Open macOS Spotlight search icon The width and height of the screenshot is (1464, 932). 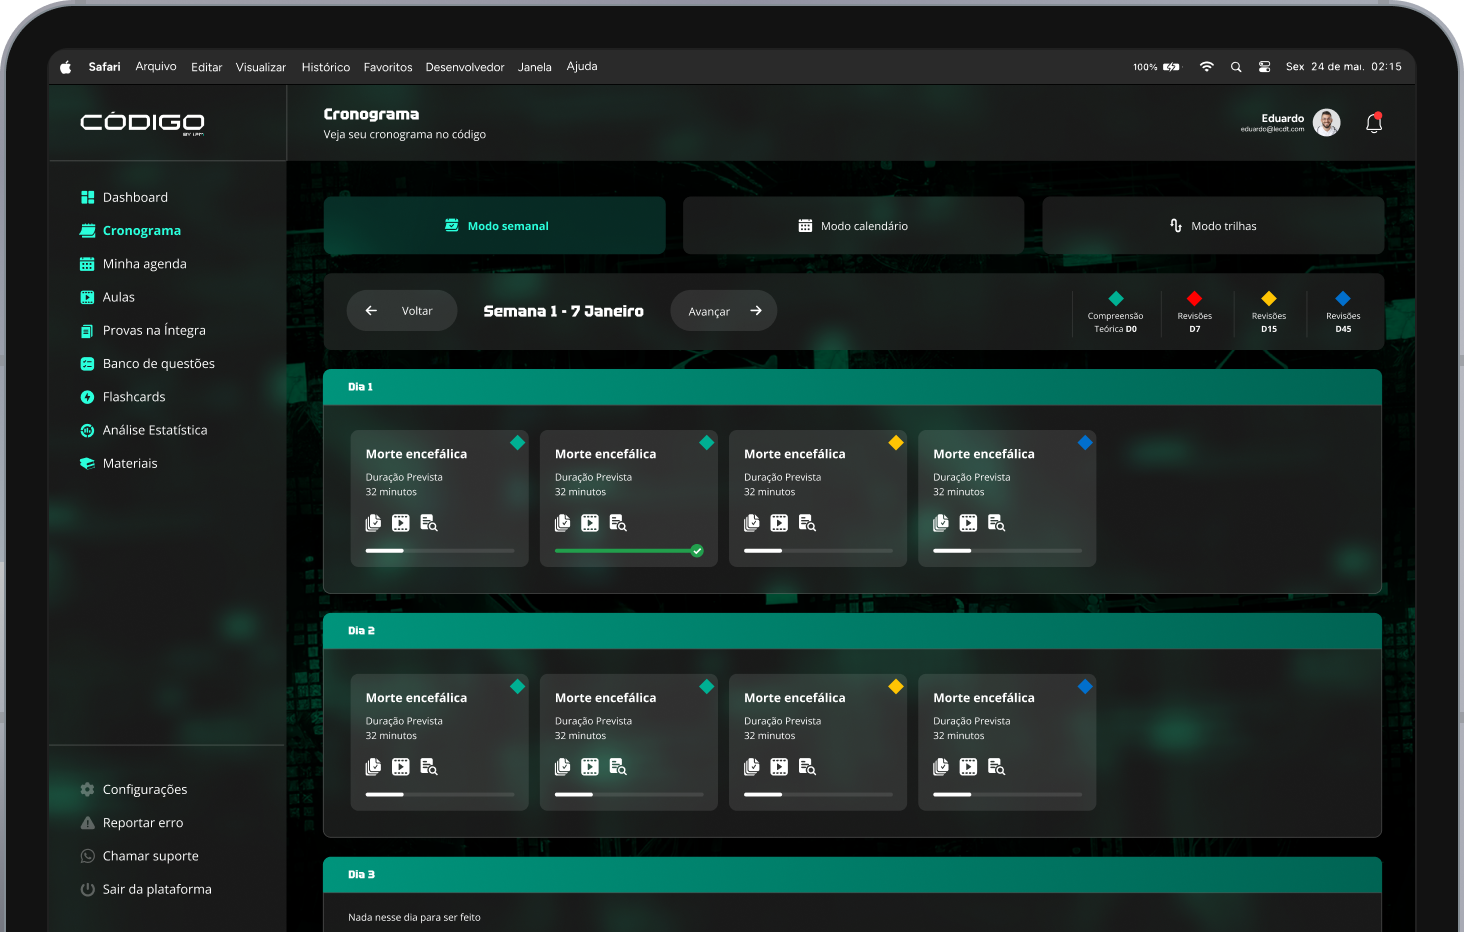coord(1236,67)
